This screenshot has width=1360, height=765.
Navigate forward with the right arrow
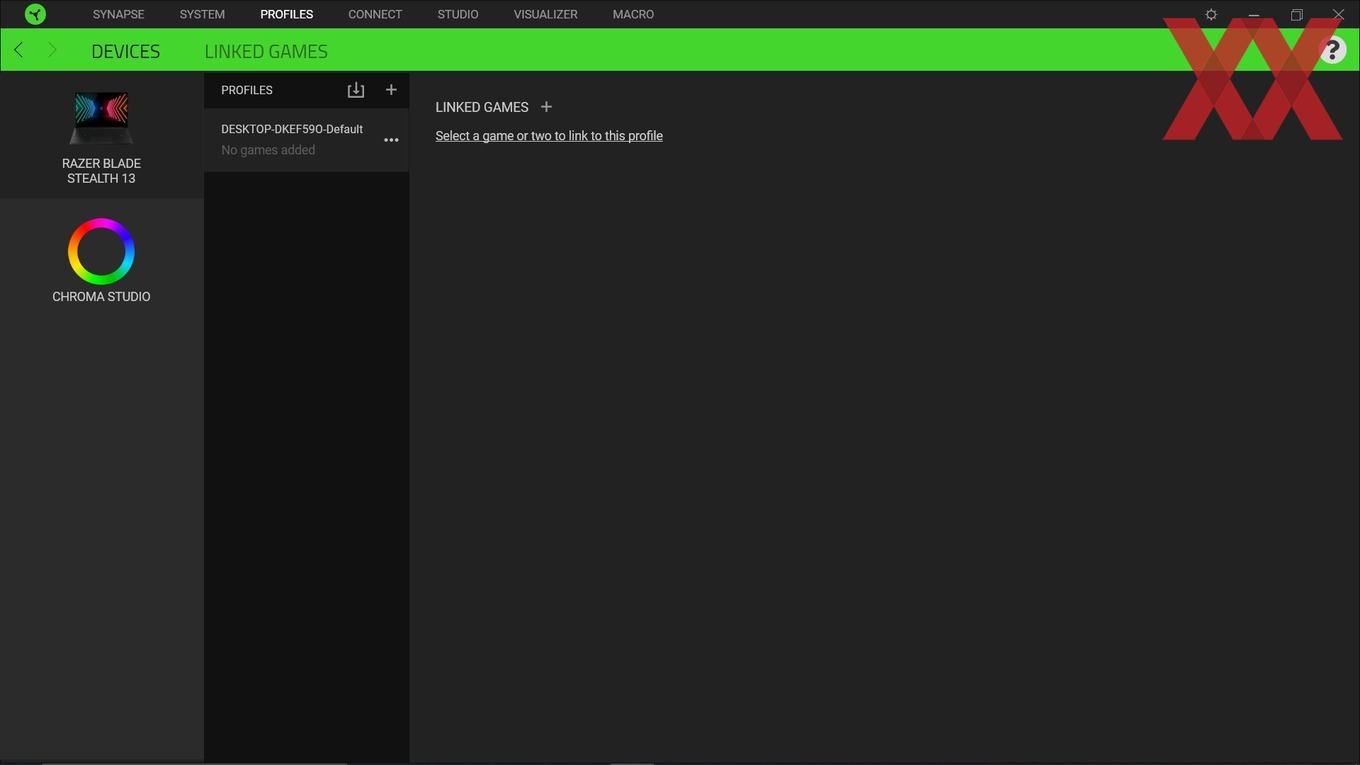(52, 50)
